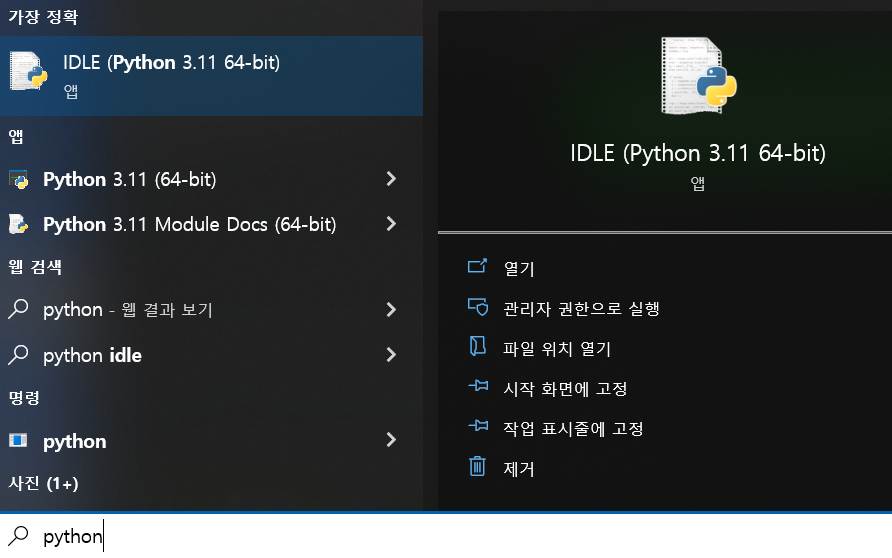Click the 파일 위치 열기 folder icon
Screen dimensions: 892x558
(477, 346)
